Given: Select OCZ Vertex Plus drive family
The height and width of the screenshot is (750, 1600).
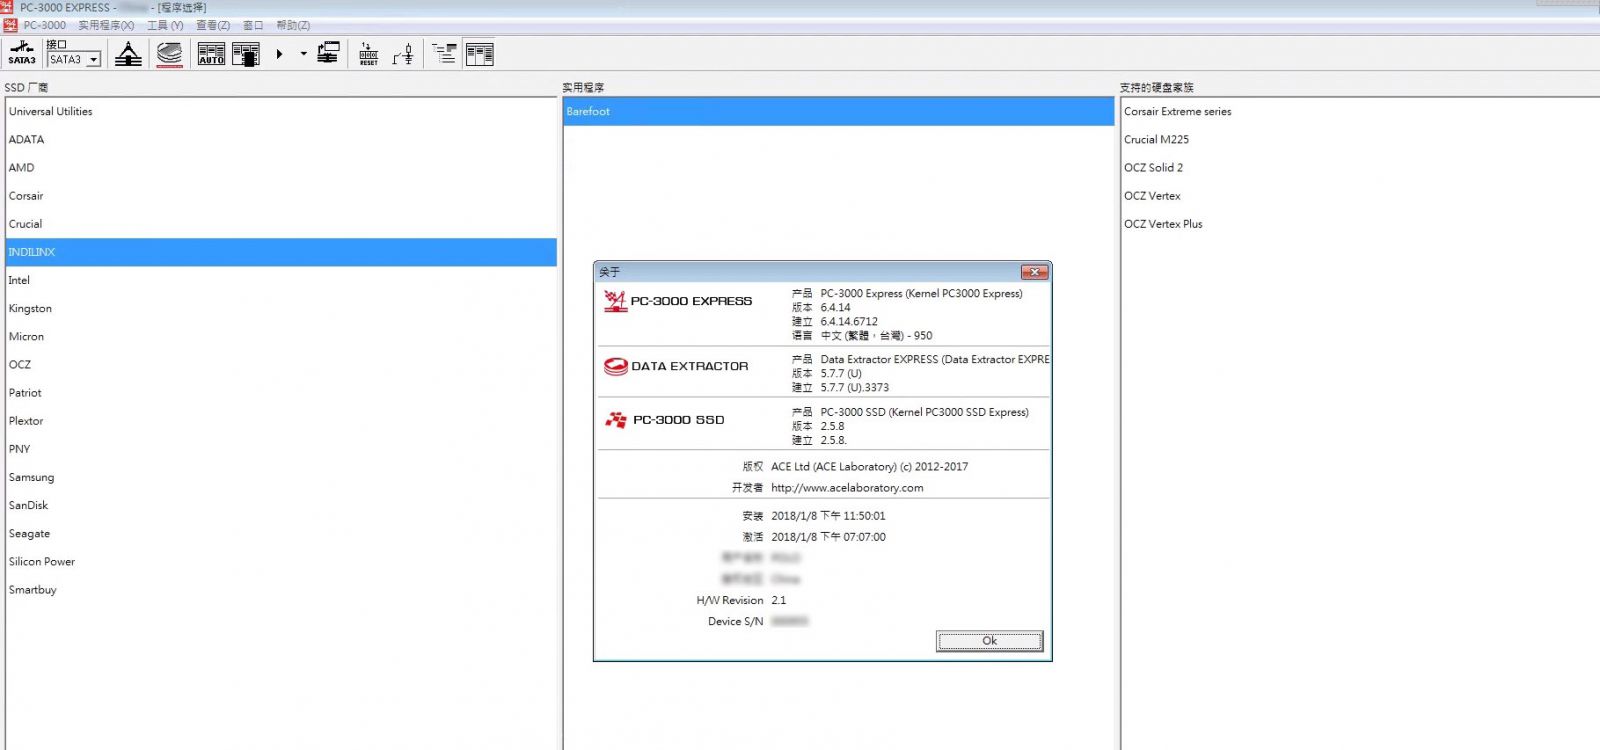Looking at the screenshot, I should point(1163,224).
